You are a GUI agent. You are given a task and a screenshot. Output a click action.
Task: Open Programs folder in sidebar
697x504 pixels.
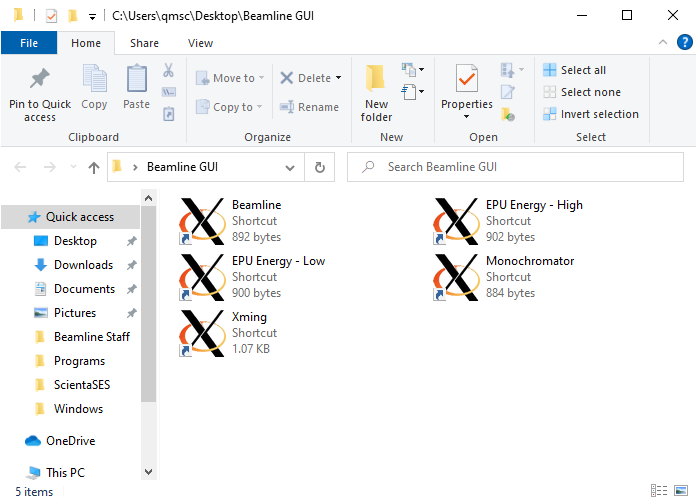point(79,361)
